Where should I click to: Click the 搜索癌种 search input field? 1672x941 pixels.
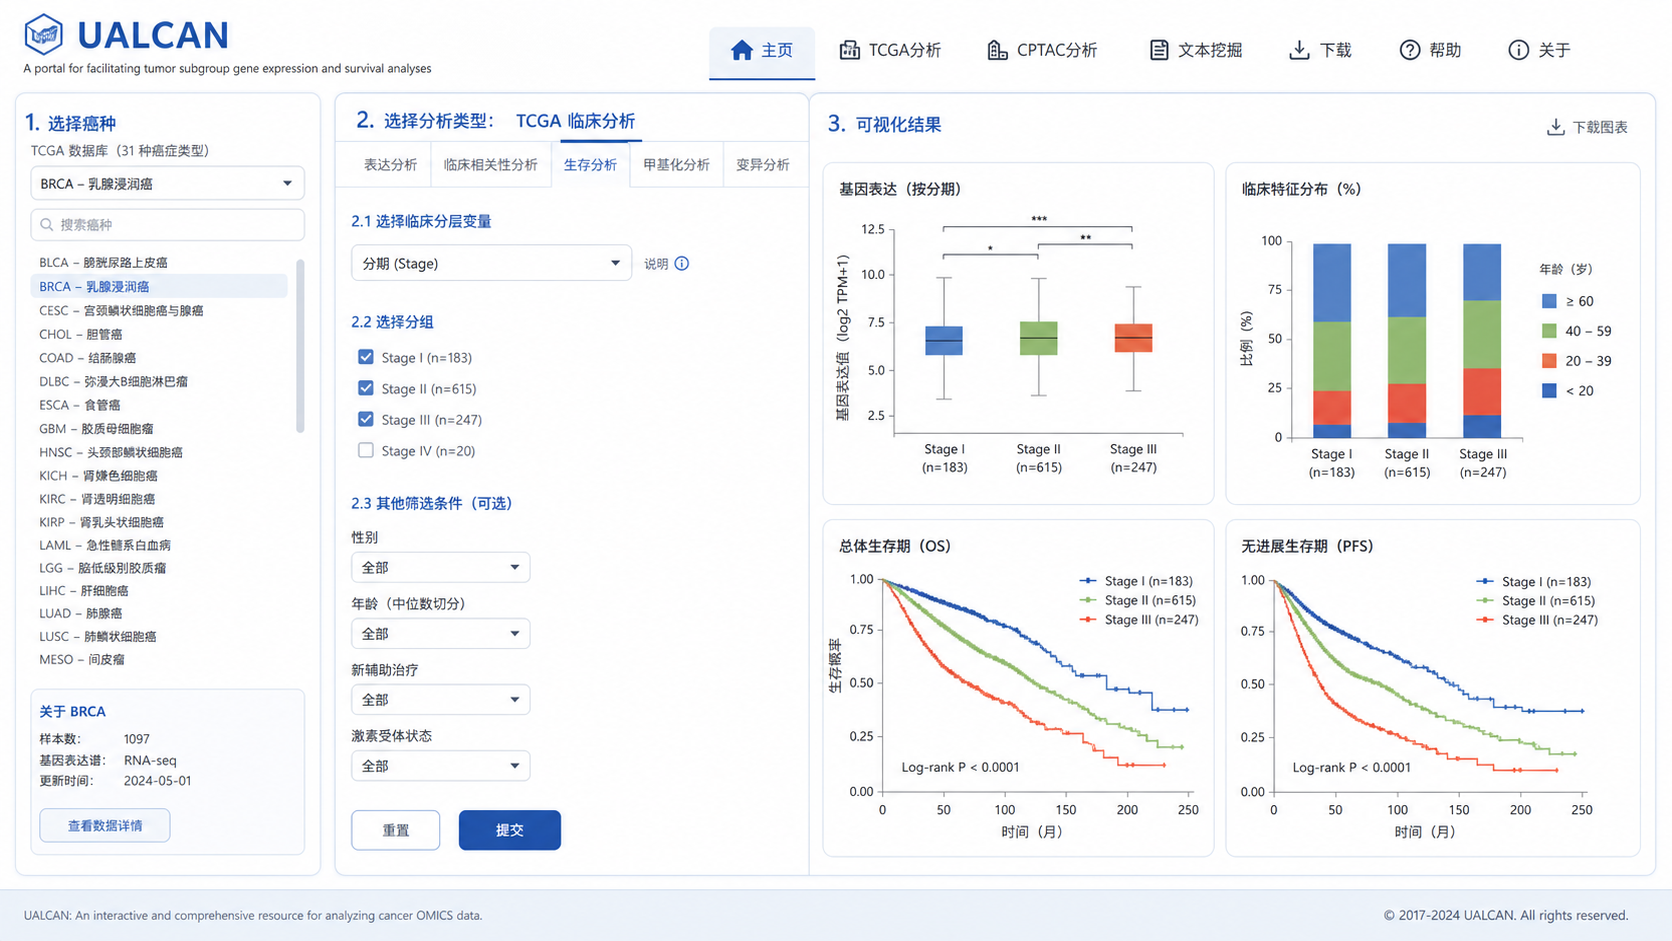pos(167,225)
